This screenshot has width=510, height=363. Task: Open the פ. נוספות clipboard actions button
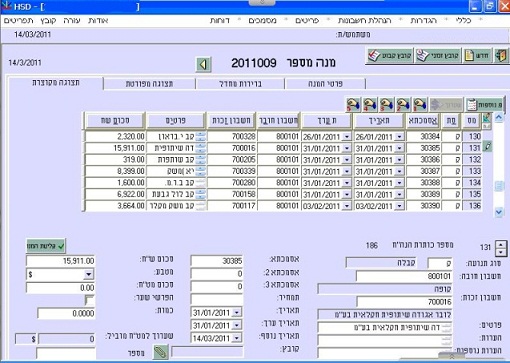[484, 105]
